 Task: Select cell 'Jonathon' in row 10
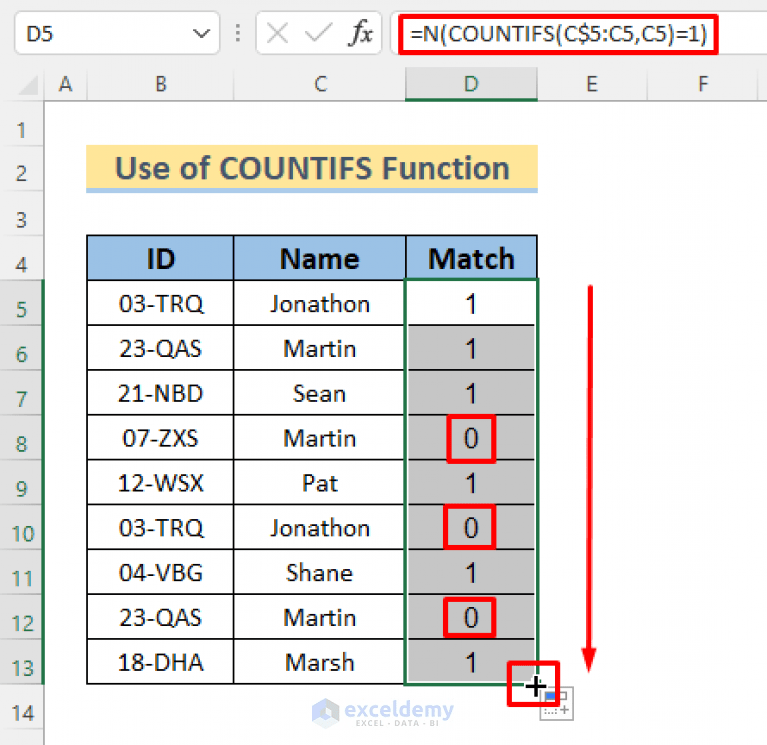pos(320,527)
